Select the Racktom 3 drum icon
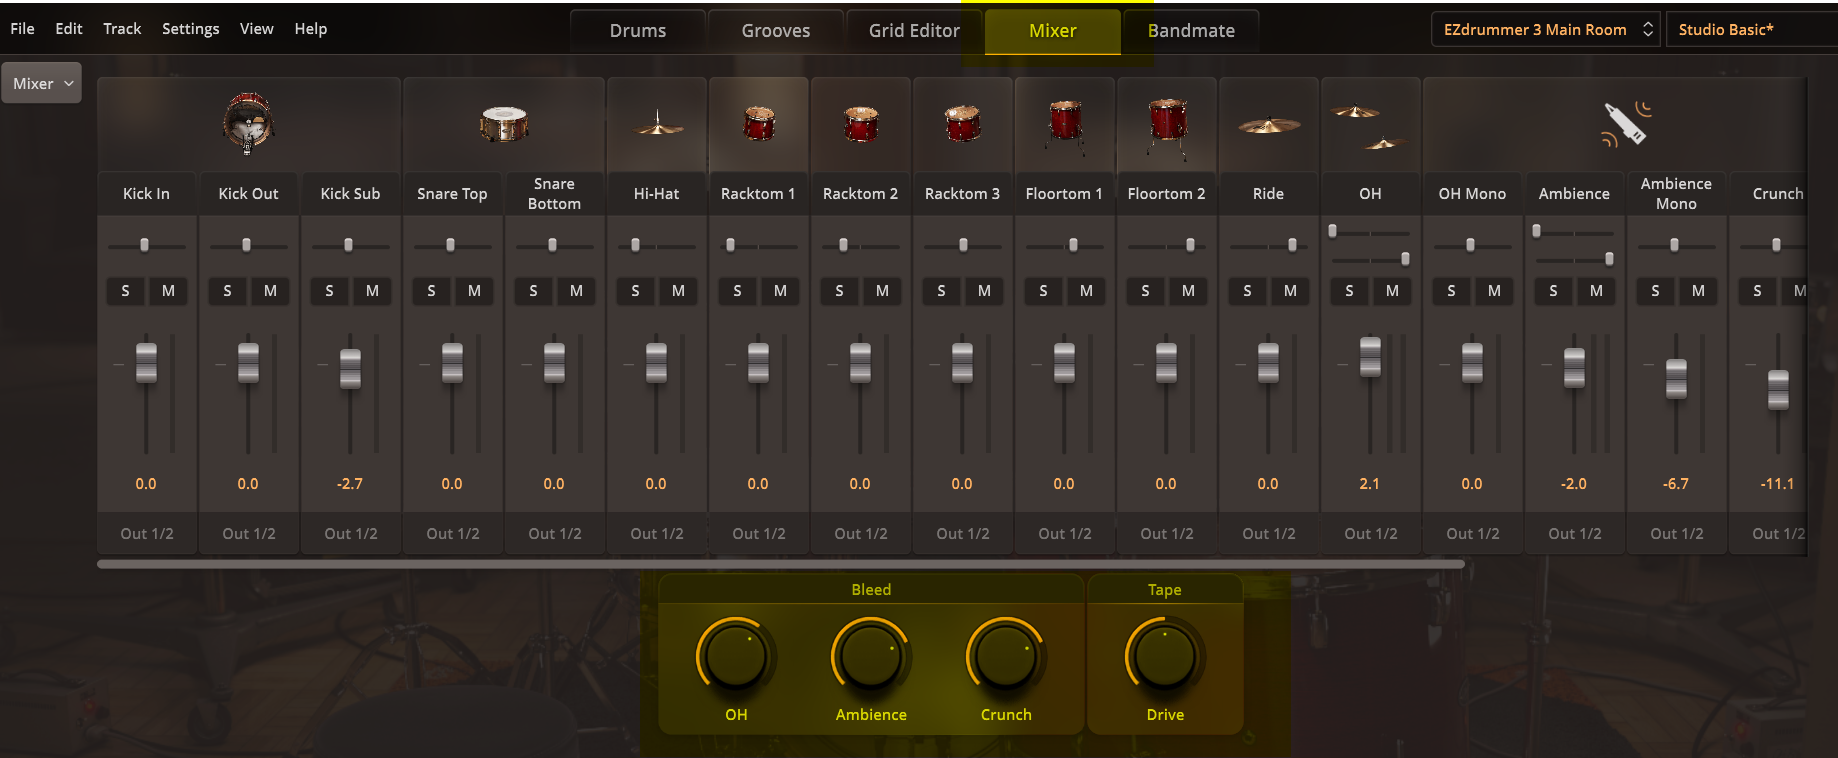 963,124
